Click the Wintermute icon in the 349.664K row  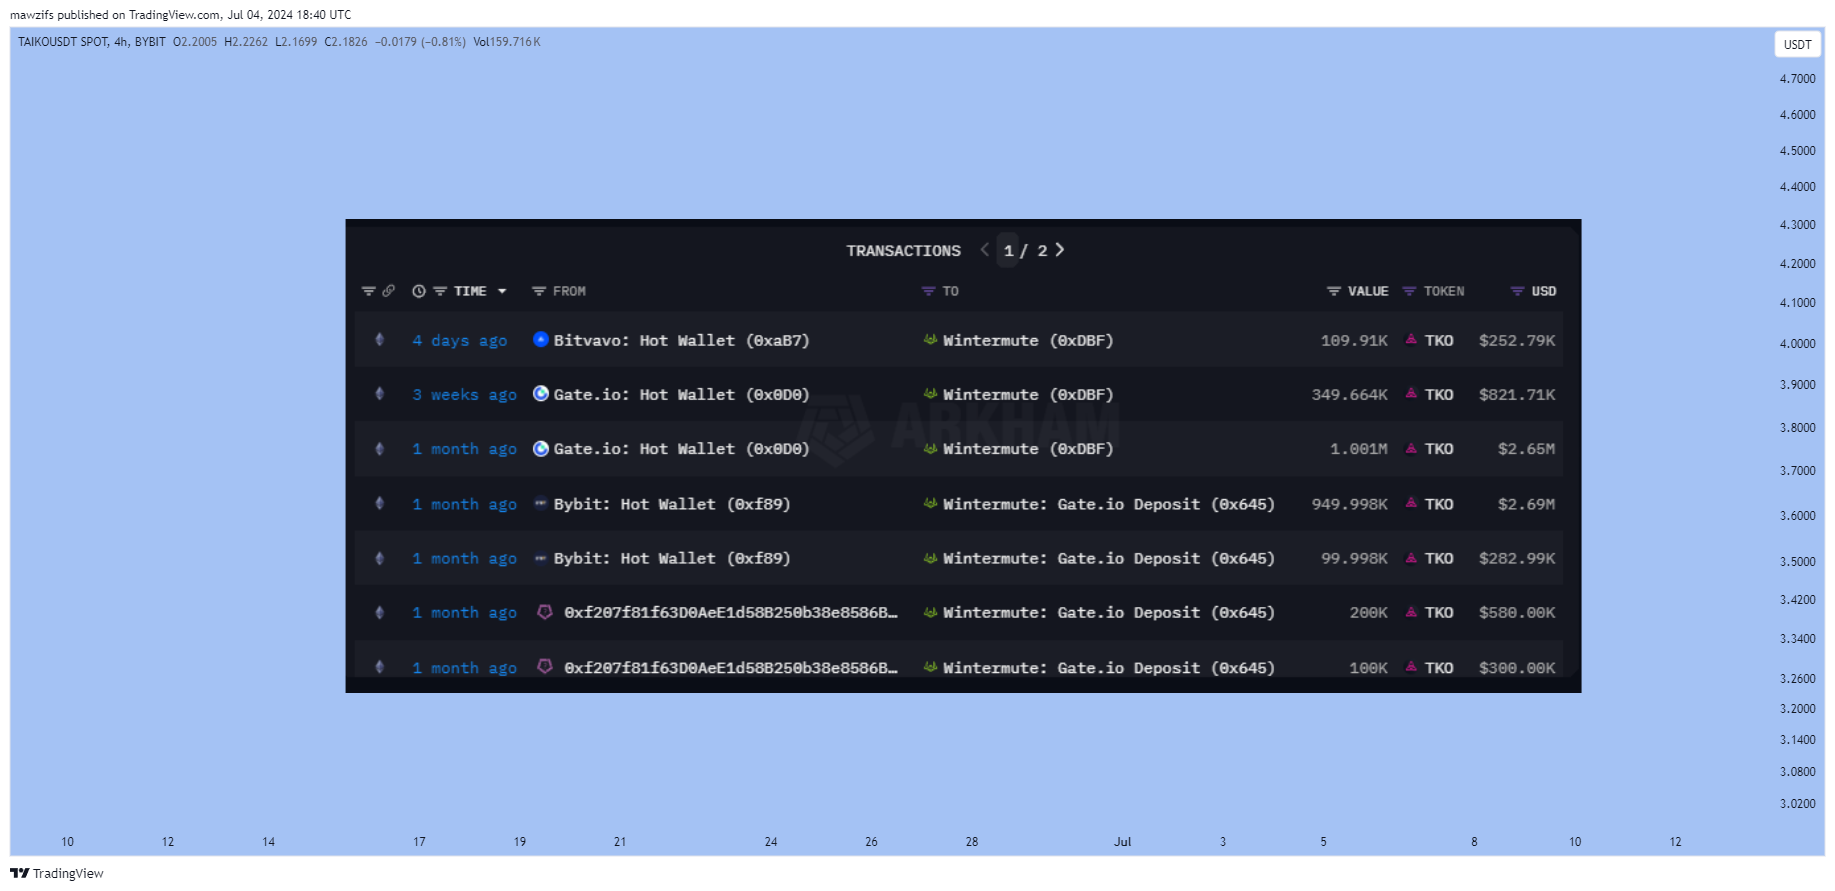point(930,393)
